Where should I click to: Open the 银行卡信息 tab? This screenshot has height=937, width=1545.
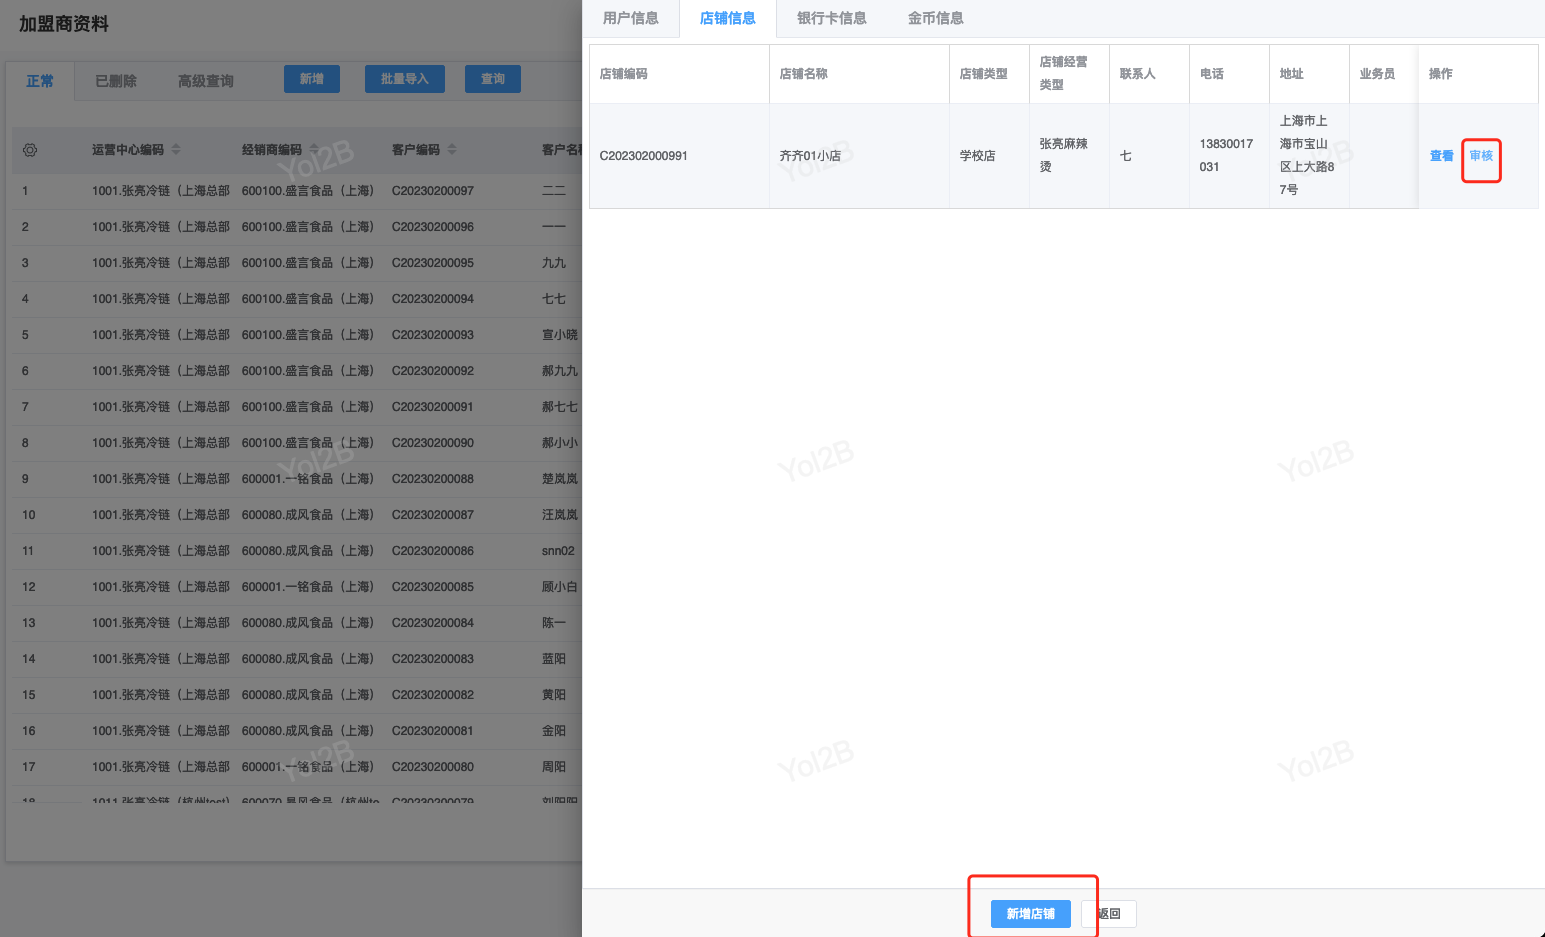tap(831, 18)
